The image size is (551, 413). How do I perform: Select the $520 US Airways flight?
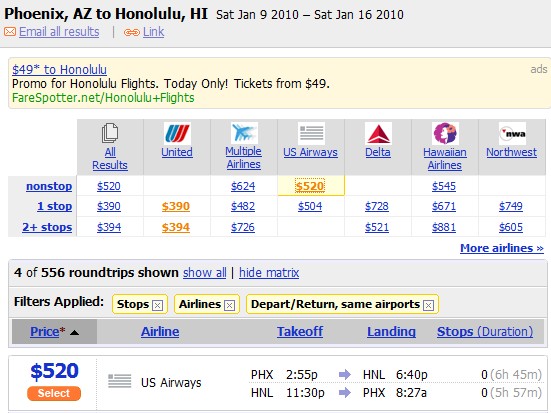point(54,393)
